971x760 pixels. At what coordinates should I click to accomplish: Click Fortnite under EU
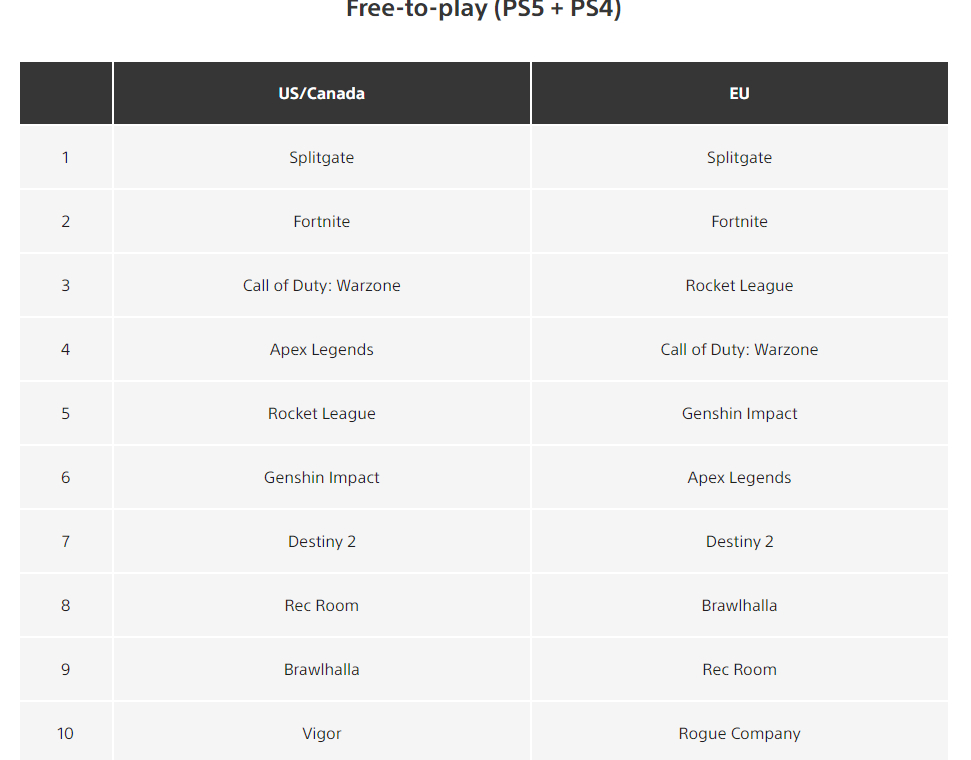coord(739,221)
